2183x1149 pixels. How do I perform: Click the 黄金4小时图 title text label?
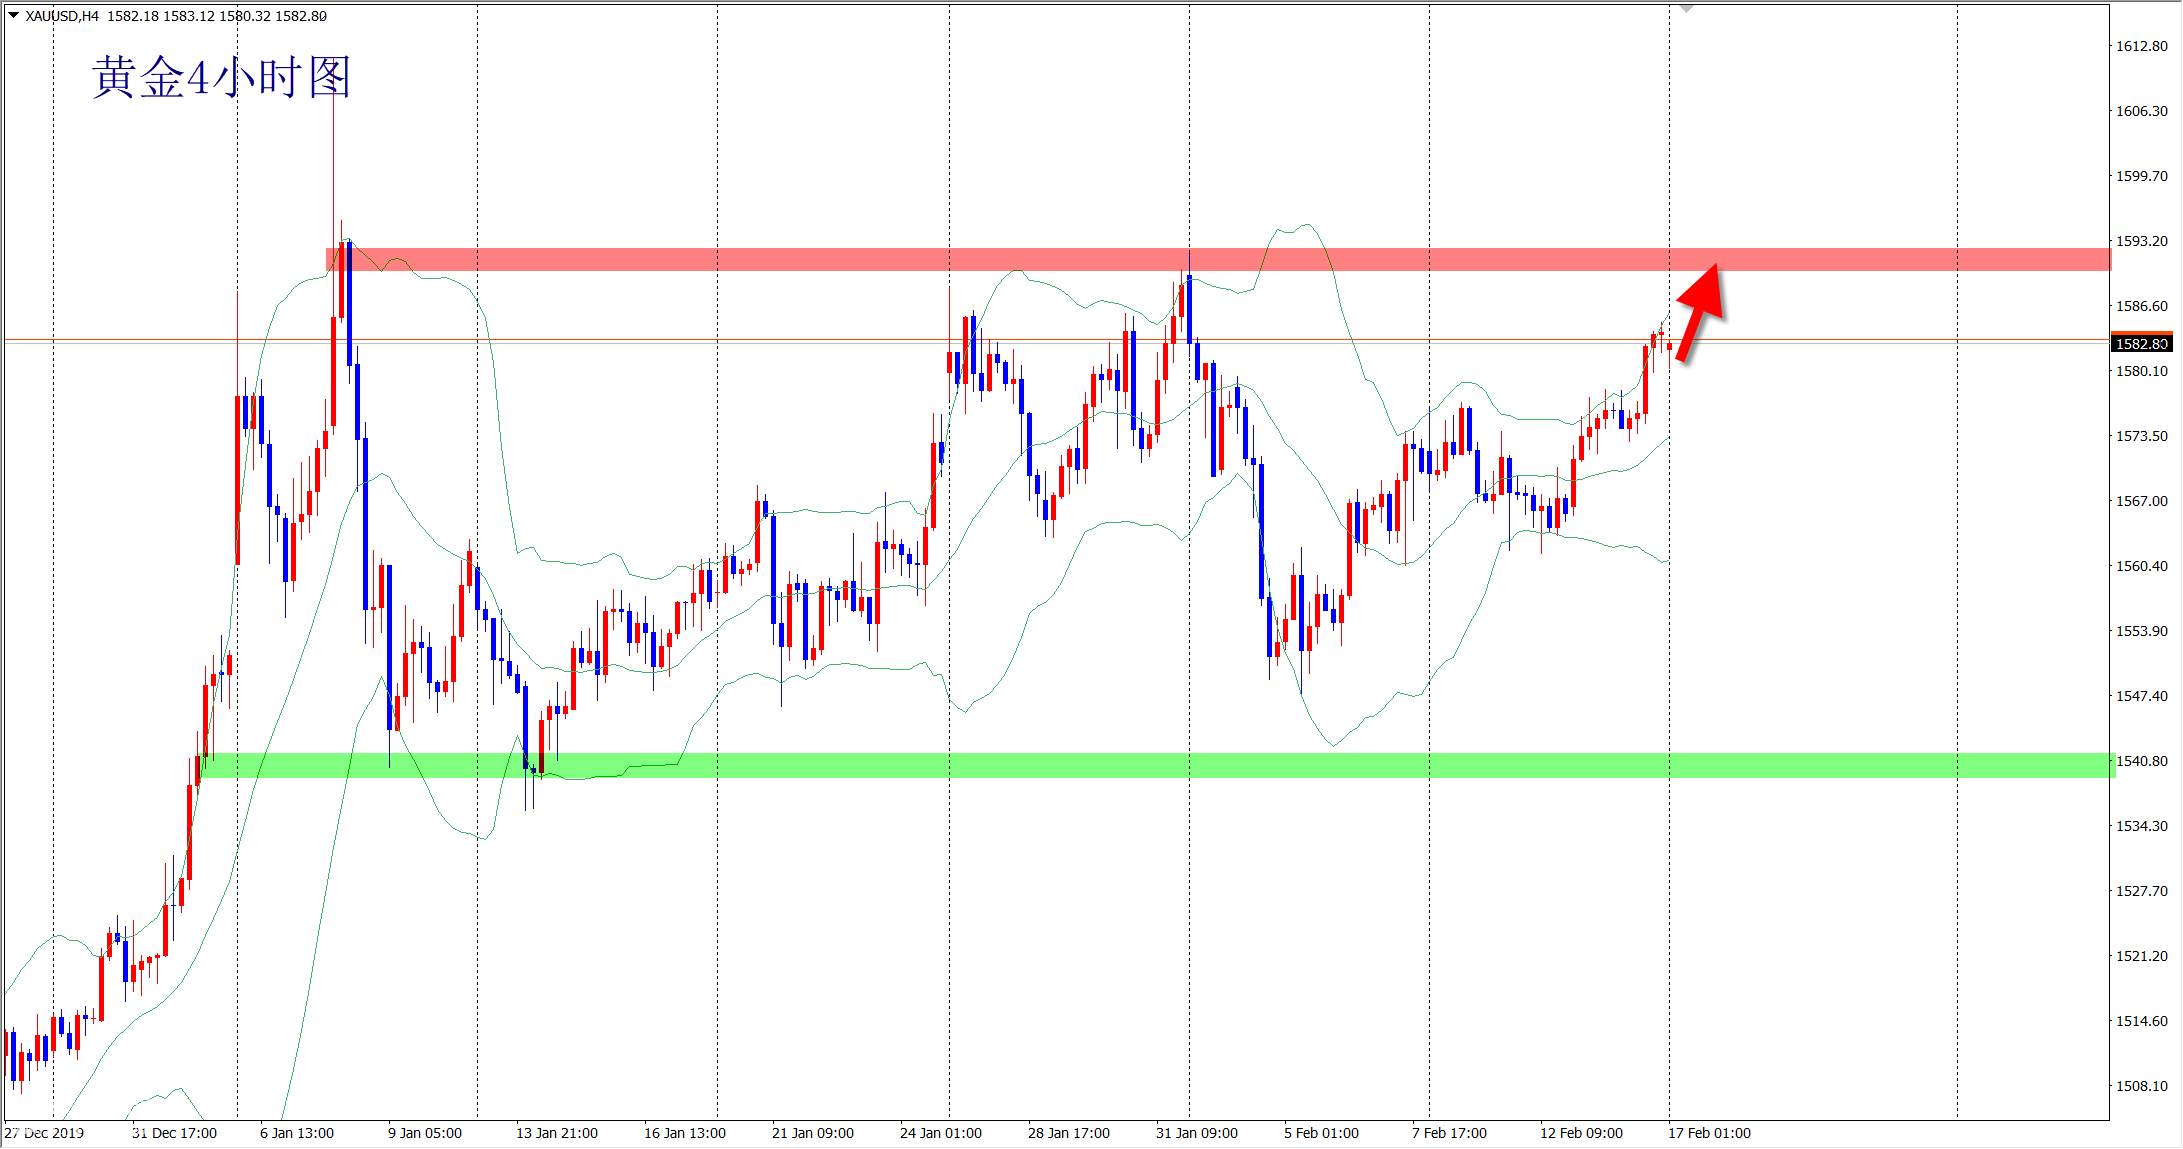click(x=221, y=77)
